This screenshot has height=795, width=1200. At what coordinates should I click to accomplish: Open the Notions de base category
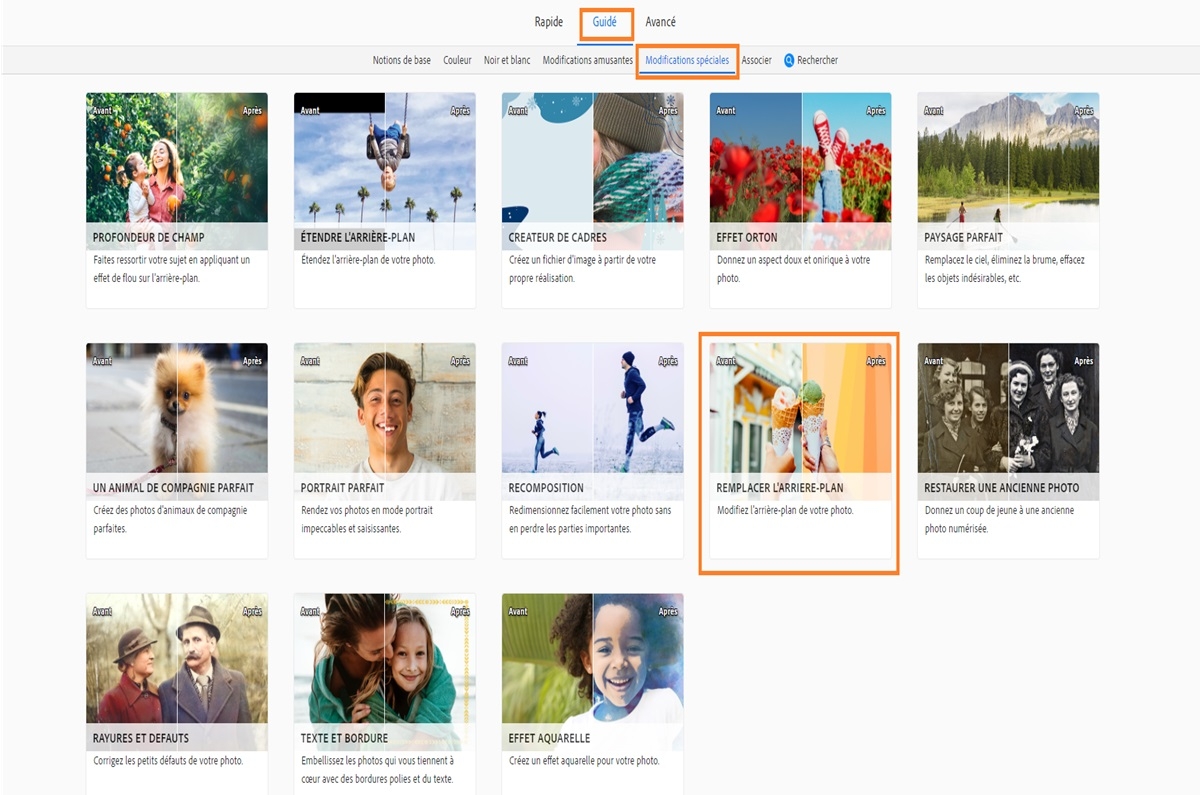click(x=402, y=60)
